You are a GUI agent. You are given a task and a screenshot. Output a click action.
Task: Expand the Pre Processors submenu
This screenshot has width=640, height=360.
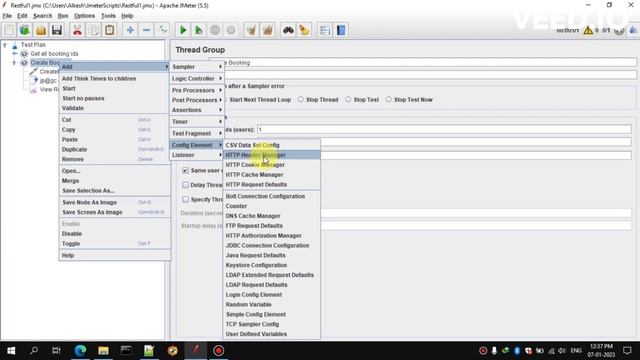(x=197, y=90)
